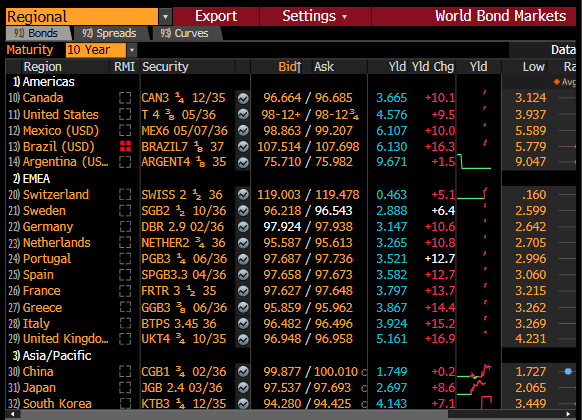Toggle RMI box for Switzerland
Viewport: 582px width, 420px height.
pos(125,194)
